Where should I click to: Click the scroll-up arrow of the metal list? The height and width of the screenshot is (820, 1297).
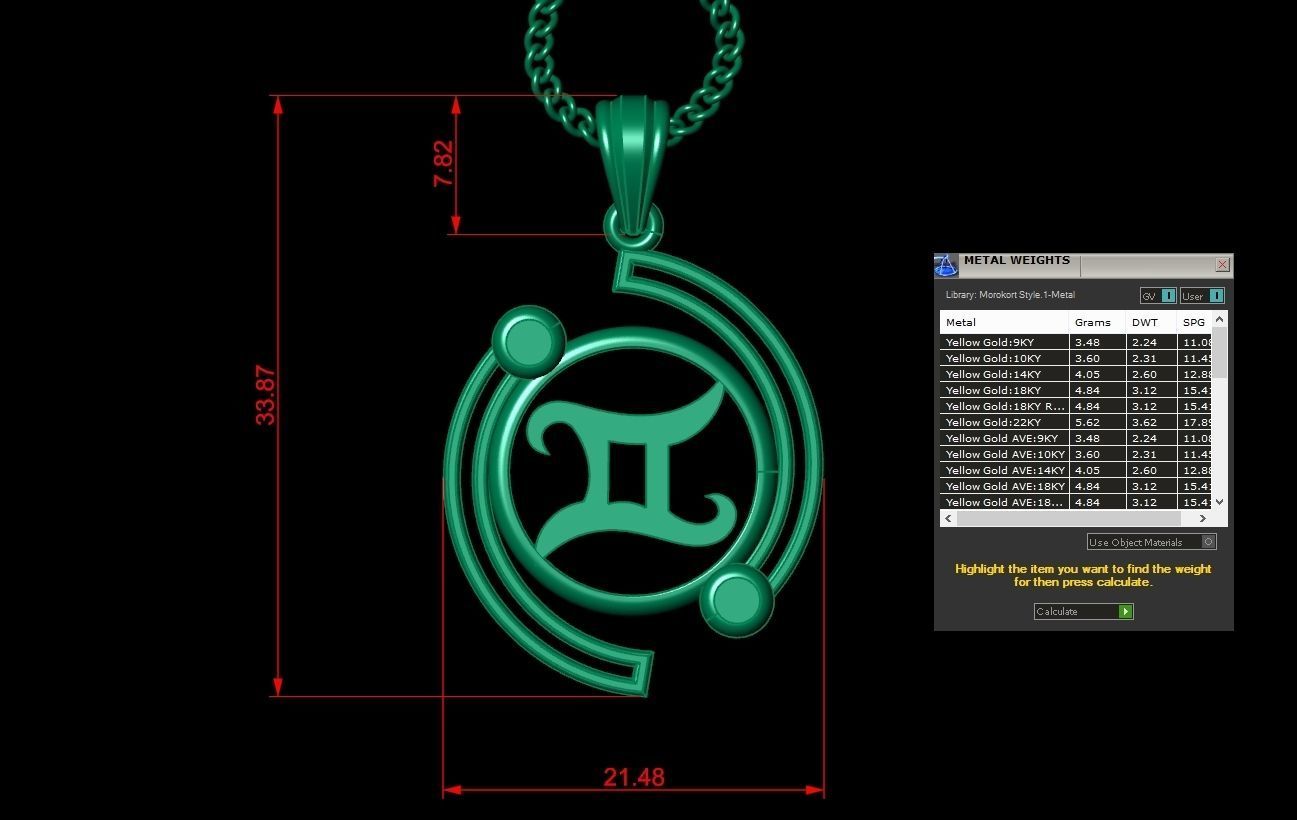tap(1219, 319)
